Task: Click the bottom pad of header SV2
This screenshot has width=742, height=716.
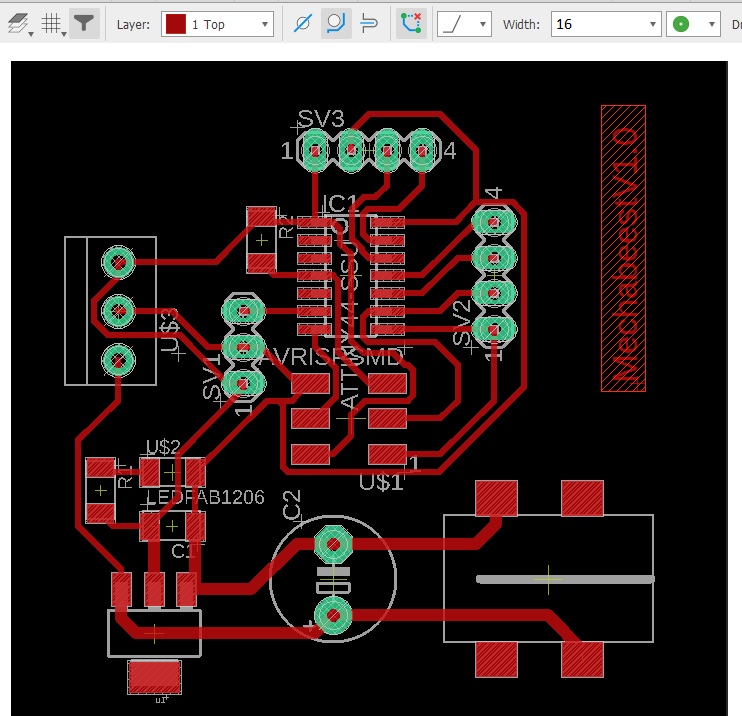Action: point(494,329)
